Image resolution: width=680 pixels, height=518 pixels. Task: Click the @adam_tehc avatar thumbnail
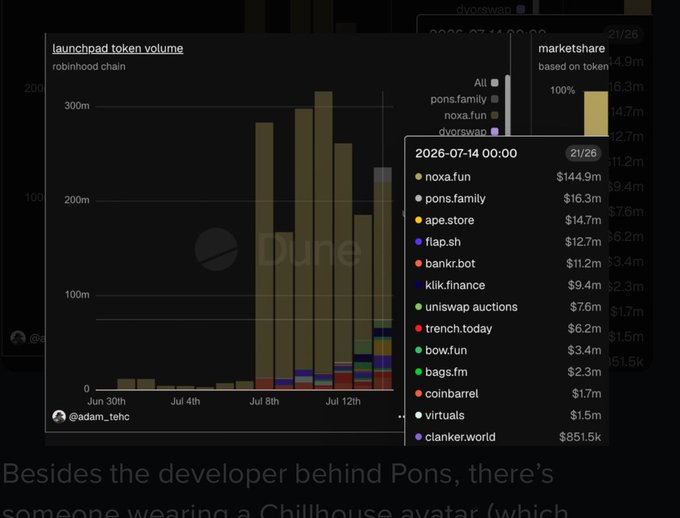[59, 416]
